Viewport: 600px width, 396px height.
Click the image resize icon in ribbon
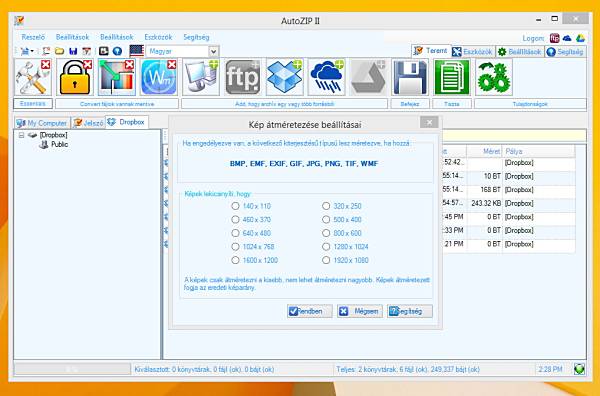point(117,77)
